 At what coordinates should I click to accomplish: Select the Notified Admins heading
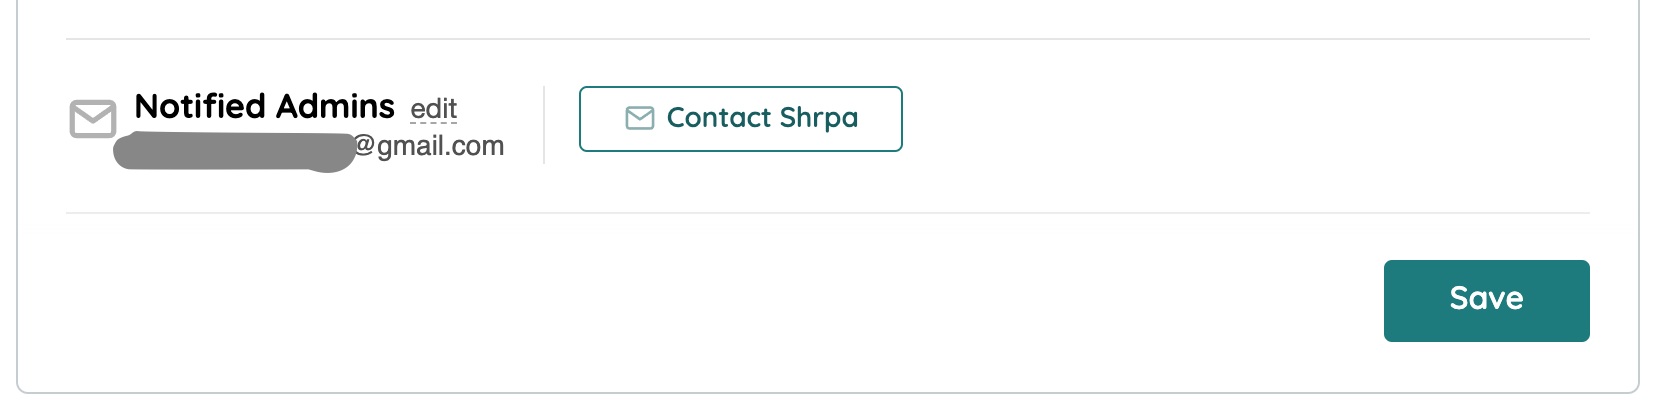click(x=264, y=106)
